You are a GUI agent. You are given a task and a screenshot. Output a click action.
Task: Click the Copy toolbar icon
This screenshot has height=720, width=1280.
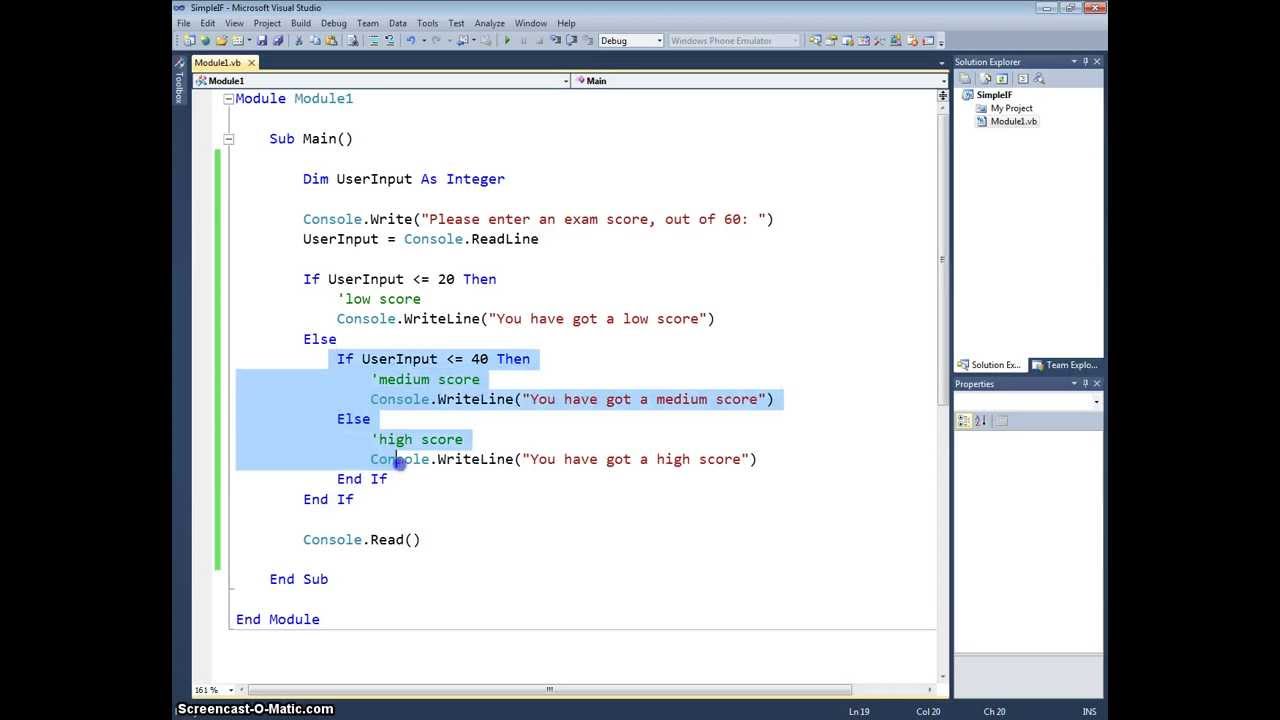point(315,41)
